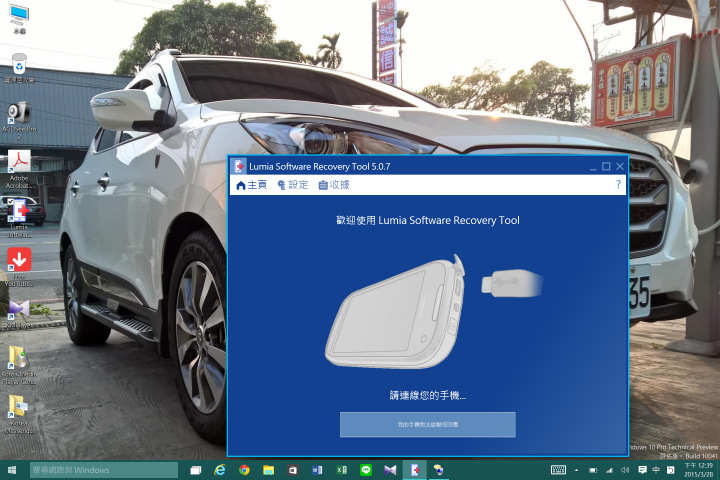Expand the hidden system tray icons

pos(576,470)
